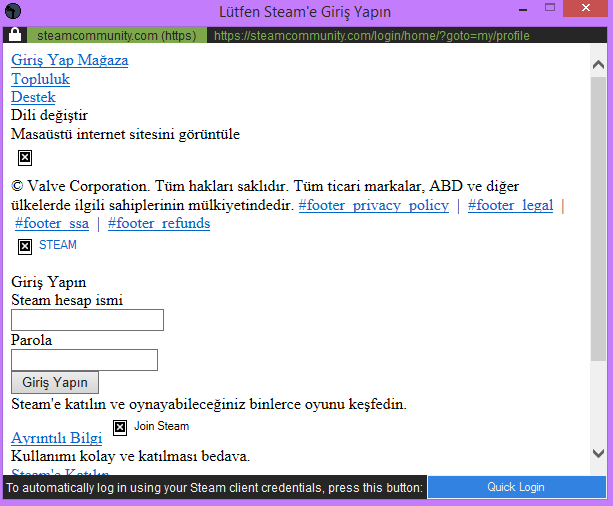
Task: Open the Giriş Yap Mağaza link
Action: coord(70,60)
